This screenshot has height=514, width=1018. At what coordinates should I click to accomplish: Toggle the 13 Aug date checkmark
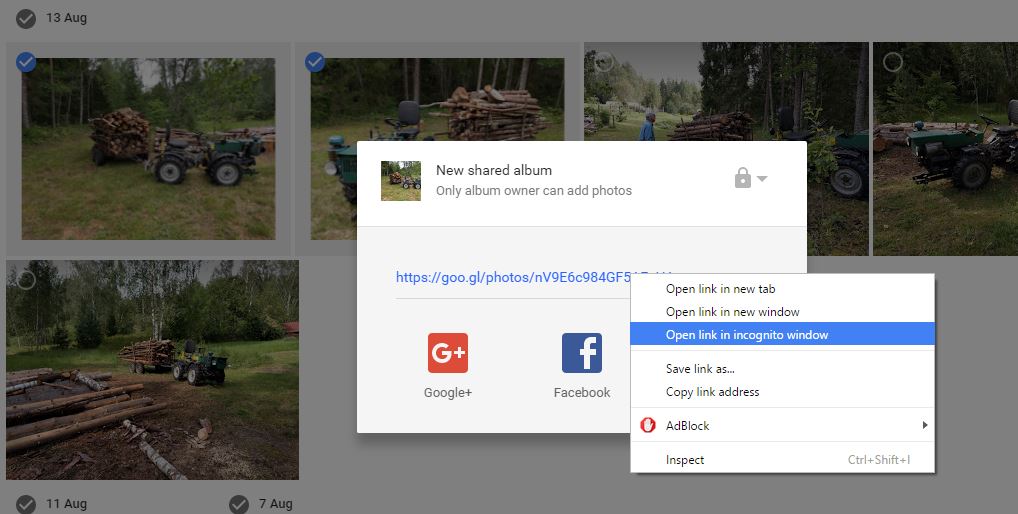coord(26,19)
